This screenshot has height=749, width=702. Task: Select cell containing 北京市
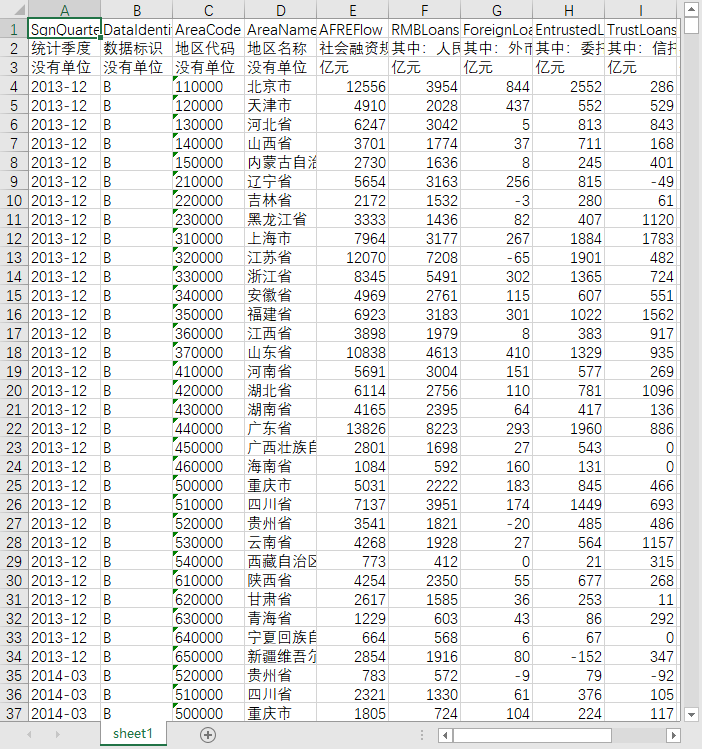280,86
